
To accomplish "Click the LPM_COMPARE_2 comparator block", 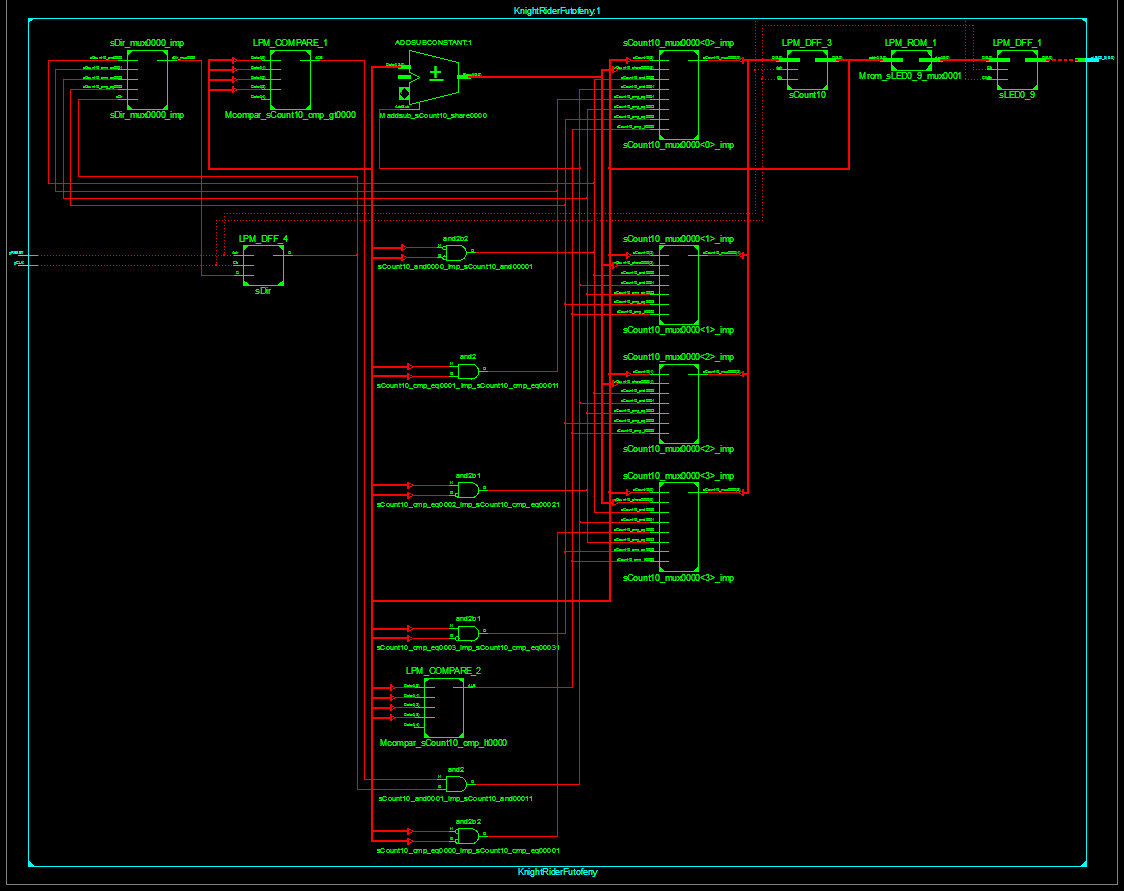I will (x=444, y=707).
